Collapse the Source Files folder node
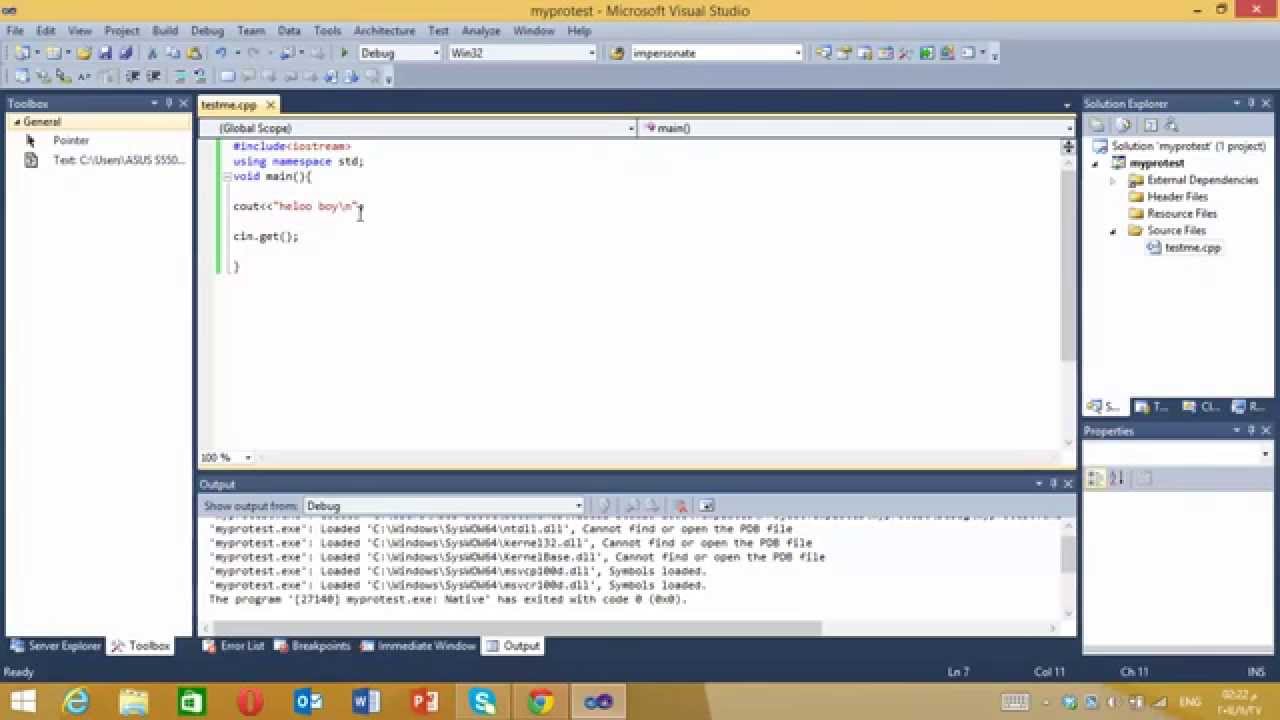 (1113, 231)
